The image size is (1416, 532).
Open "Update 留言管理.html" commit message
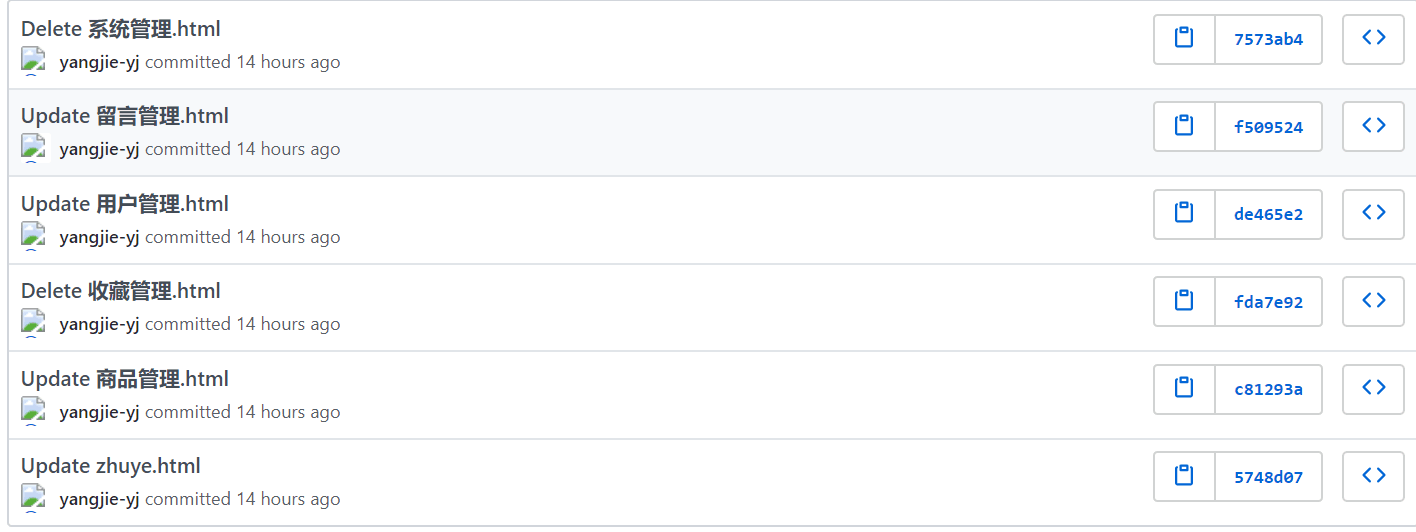pos(125,116)
